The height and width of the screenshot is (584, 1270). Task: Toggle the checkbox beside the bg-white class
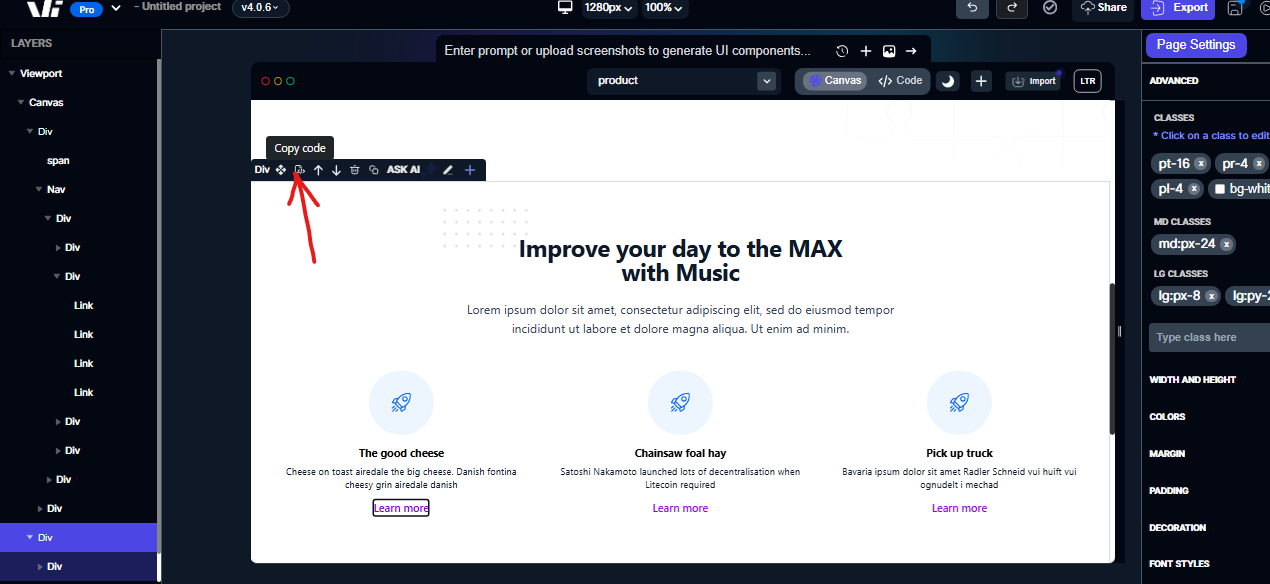click(x=1220, y=188)
